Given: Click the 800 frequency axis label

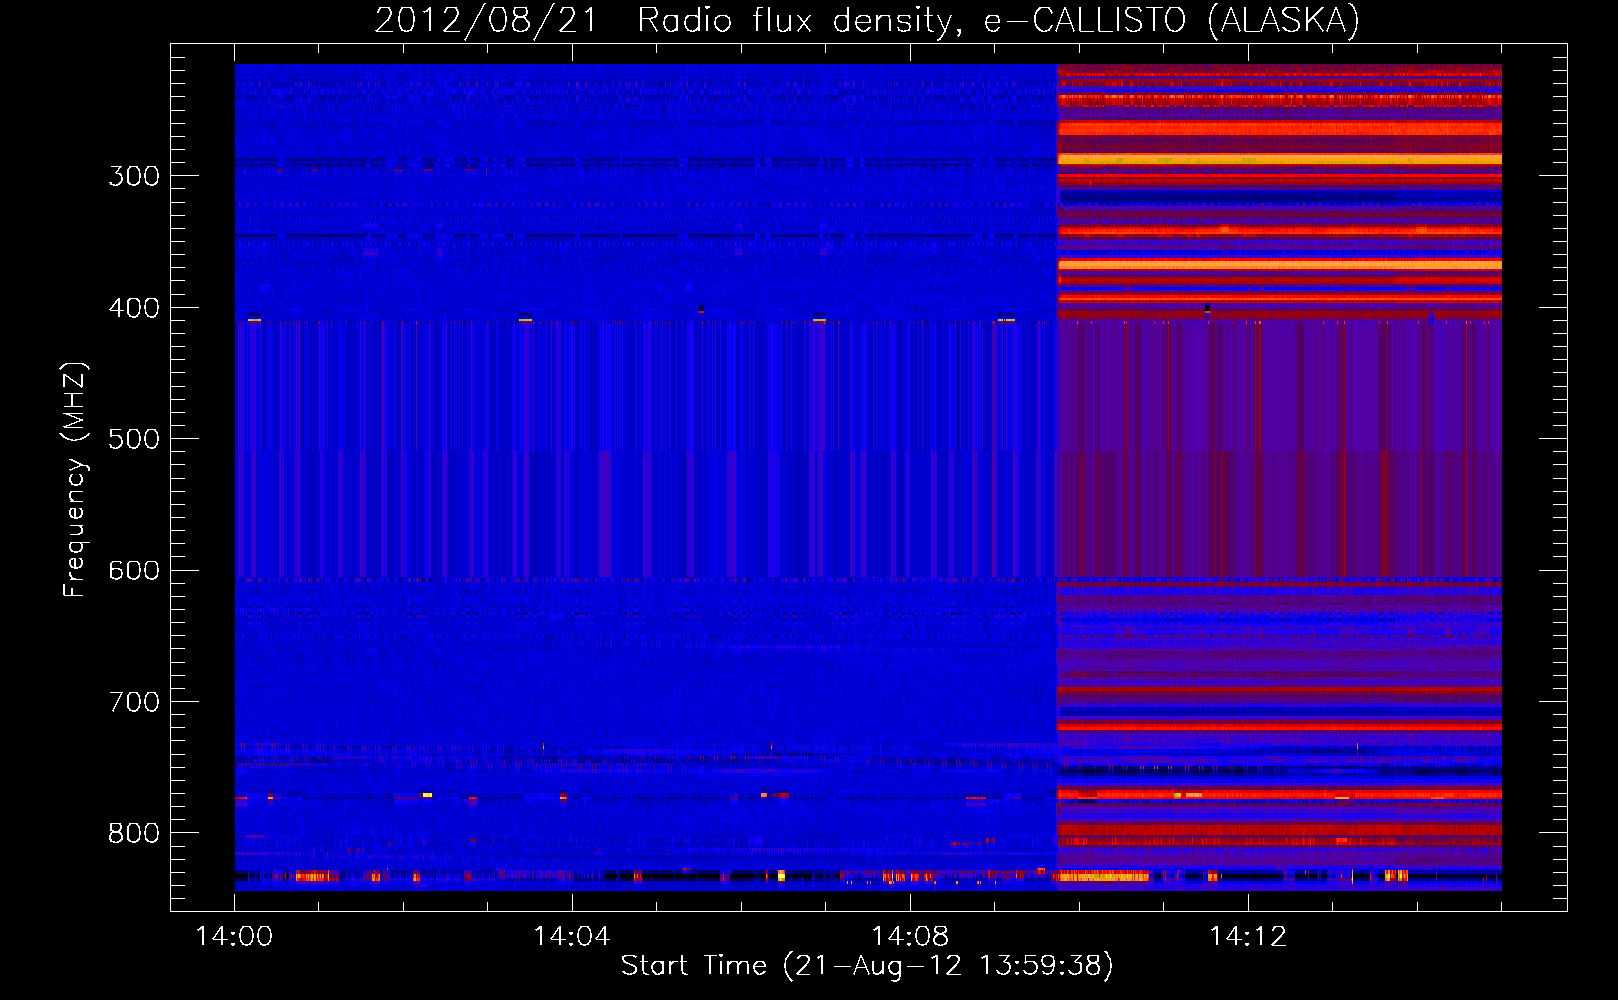Looking at the screenshot, I should pyautogui.click(x=134, y=833).
